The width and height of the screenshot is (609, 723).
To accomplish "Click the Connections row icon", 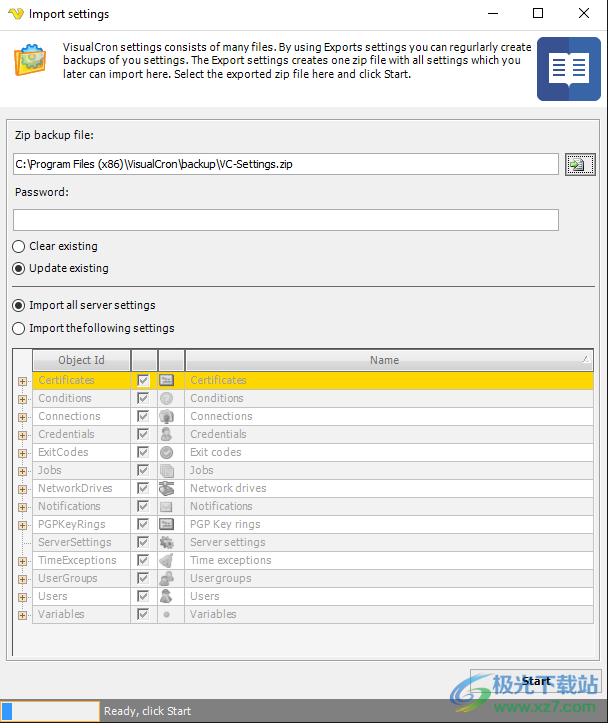I will pos(166,416).
